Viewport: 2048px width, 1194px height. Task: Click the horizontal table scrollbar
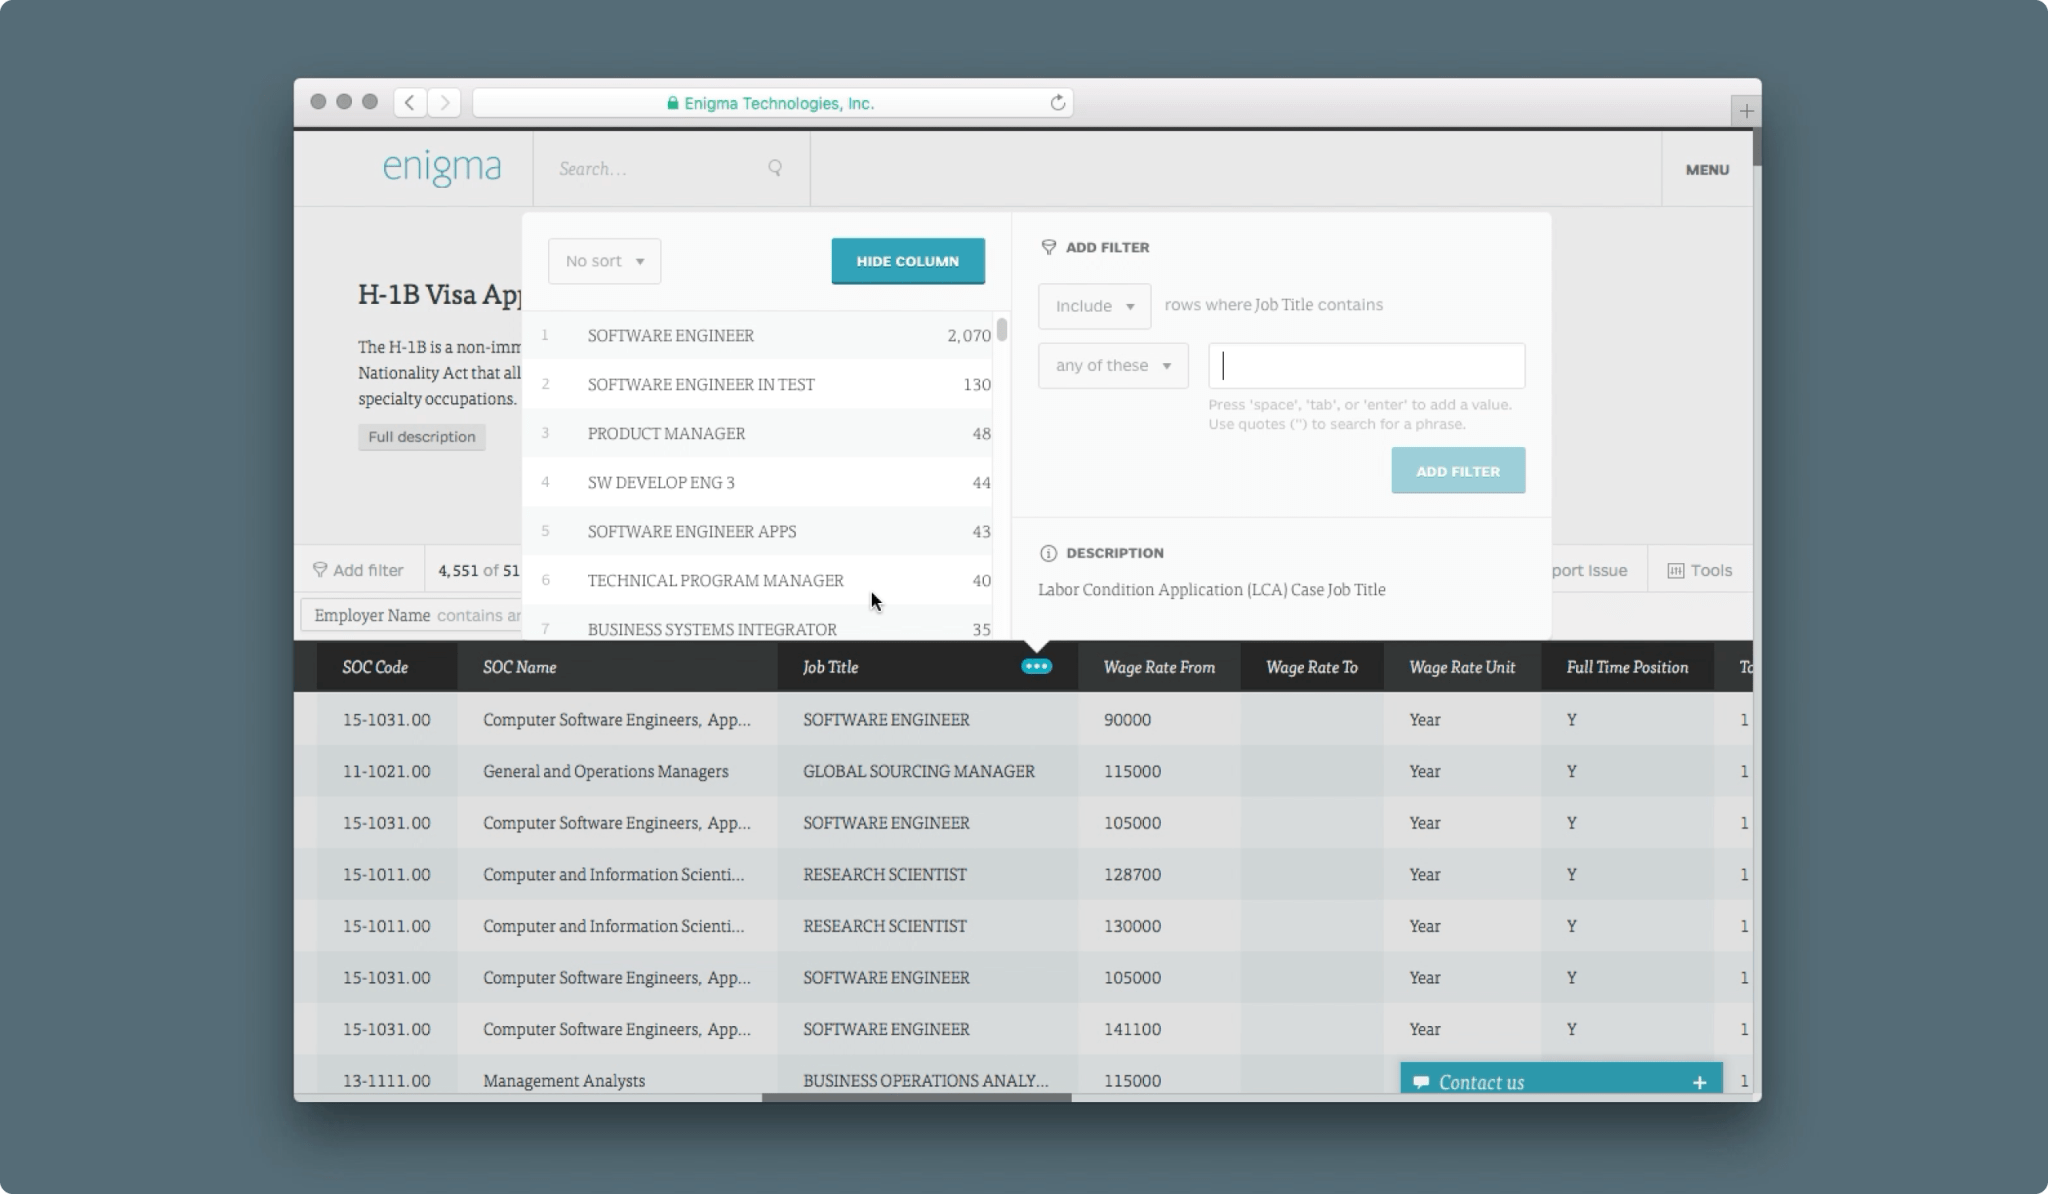(x=916, y=1097)
